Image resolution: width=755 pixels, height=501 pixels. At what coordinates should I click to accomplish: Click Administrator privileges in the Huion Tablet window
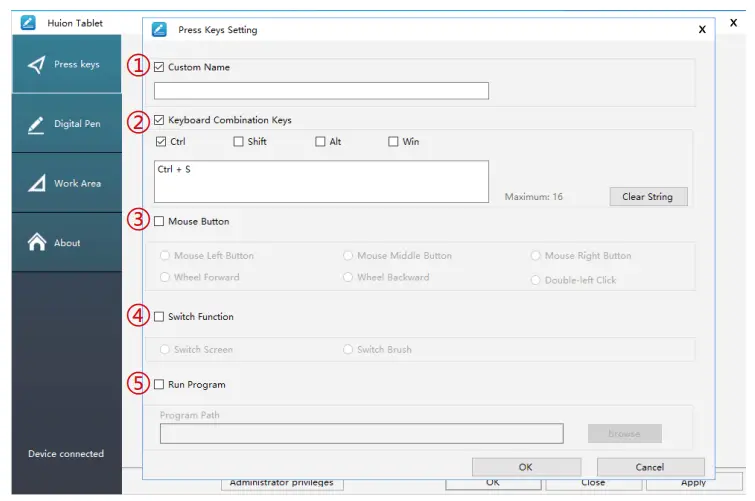(x=282, y=483)
